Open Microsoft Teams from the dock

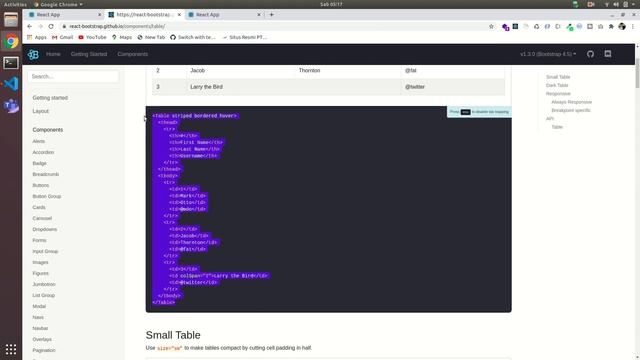click(11, 106)
